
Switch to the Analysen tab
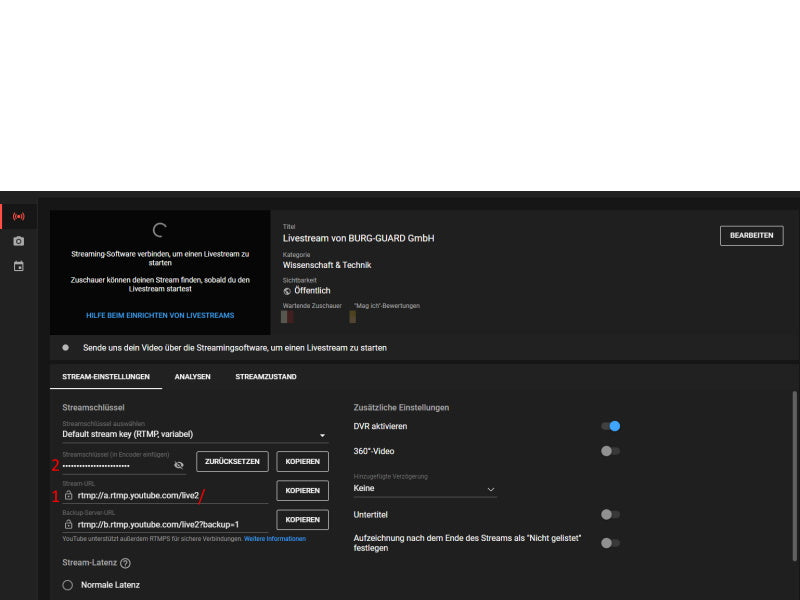[192, 377]
